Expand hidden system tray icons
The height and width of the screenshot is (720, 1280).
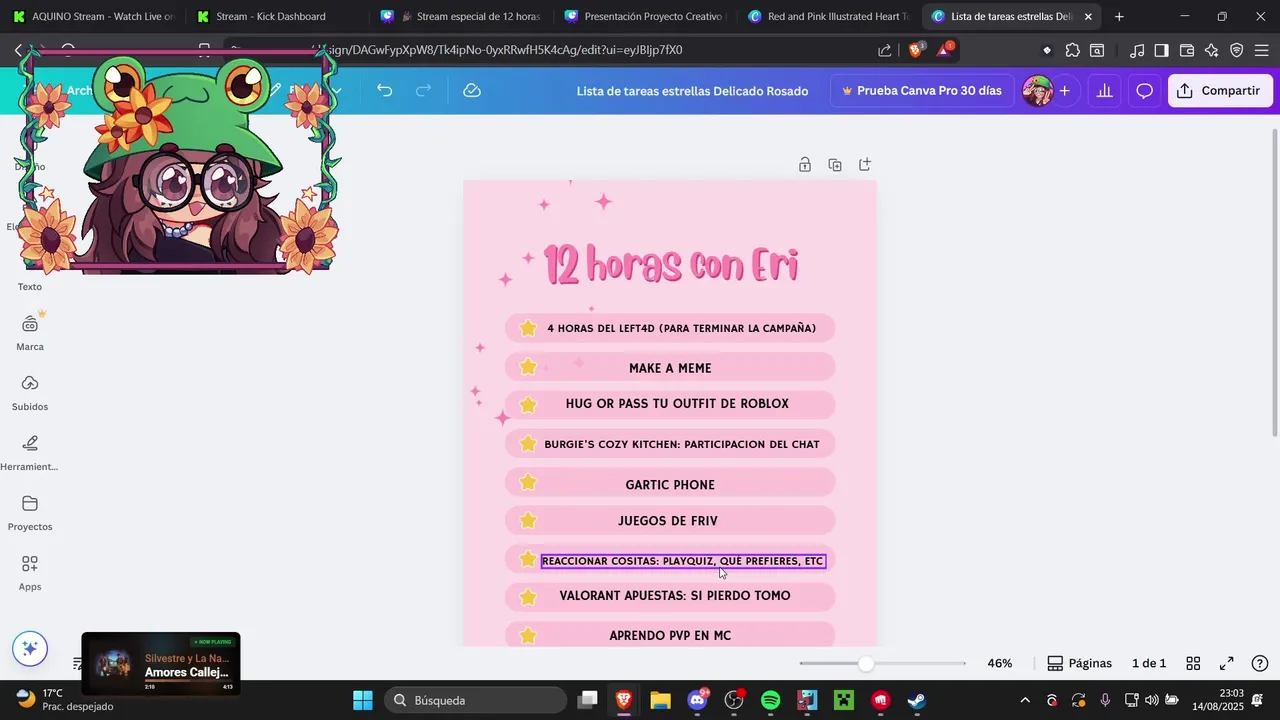pyautogui.click(x=1024, y=700)
